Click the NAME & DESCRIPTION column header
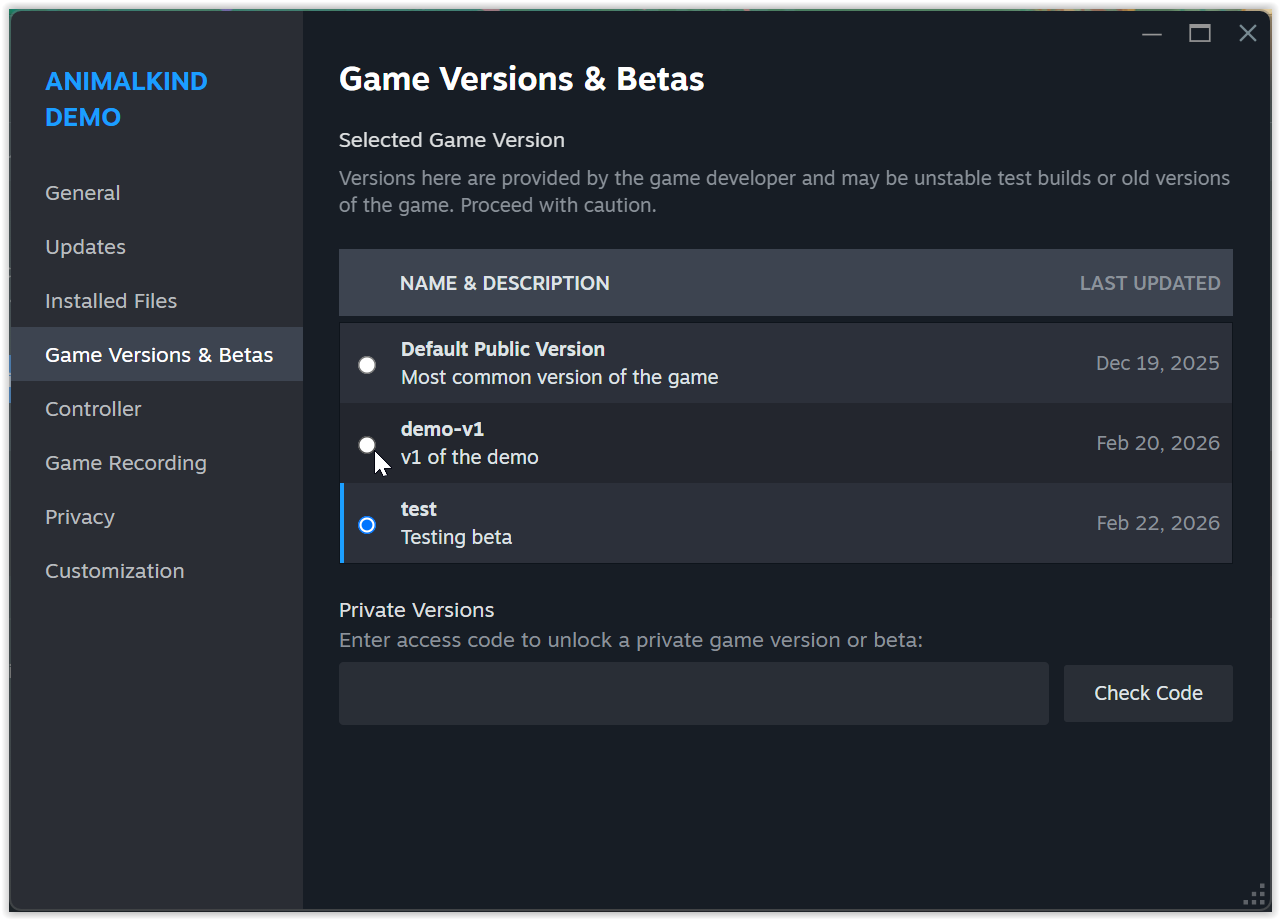This screenshot has width=1280, height=920. (505, 283)
